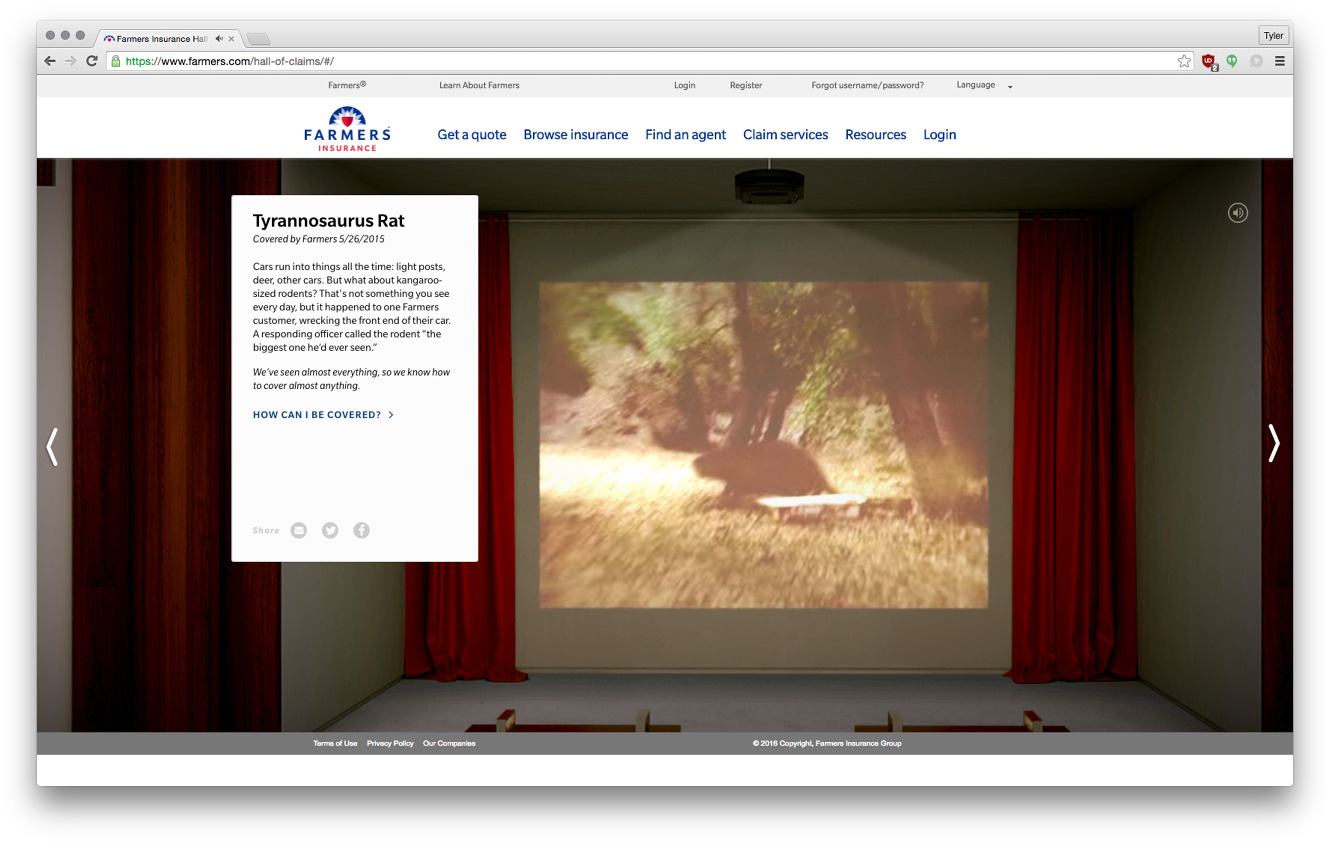Open the uBlock extension icon
The image size is (1329, 842).
click(x=1209, y=61)
